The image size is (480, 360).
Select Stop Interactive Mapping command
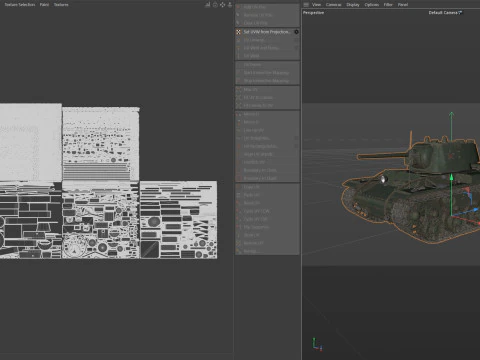267,81
